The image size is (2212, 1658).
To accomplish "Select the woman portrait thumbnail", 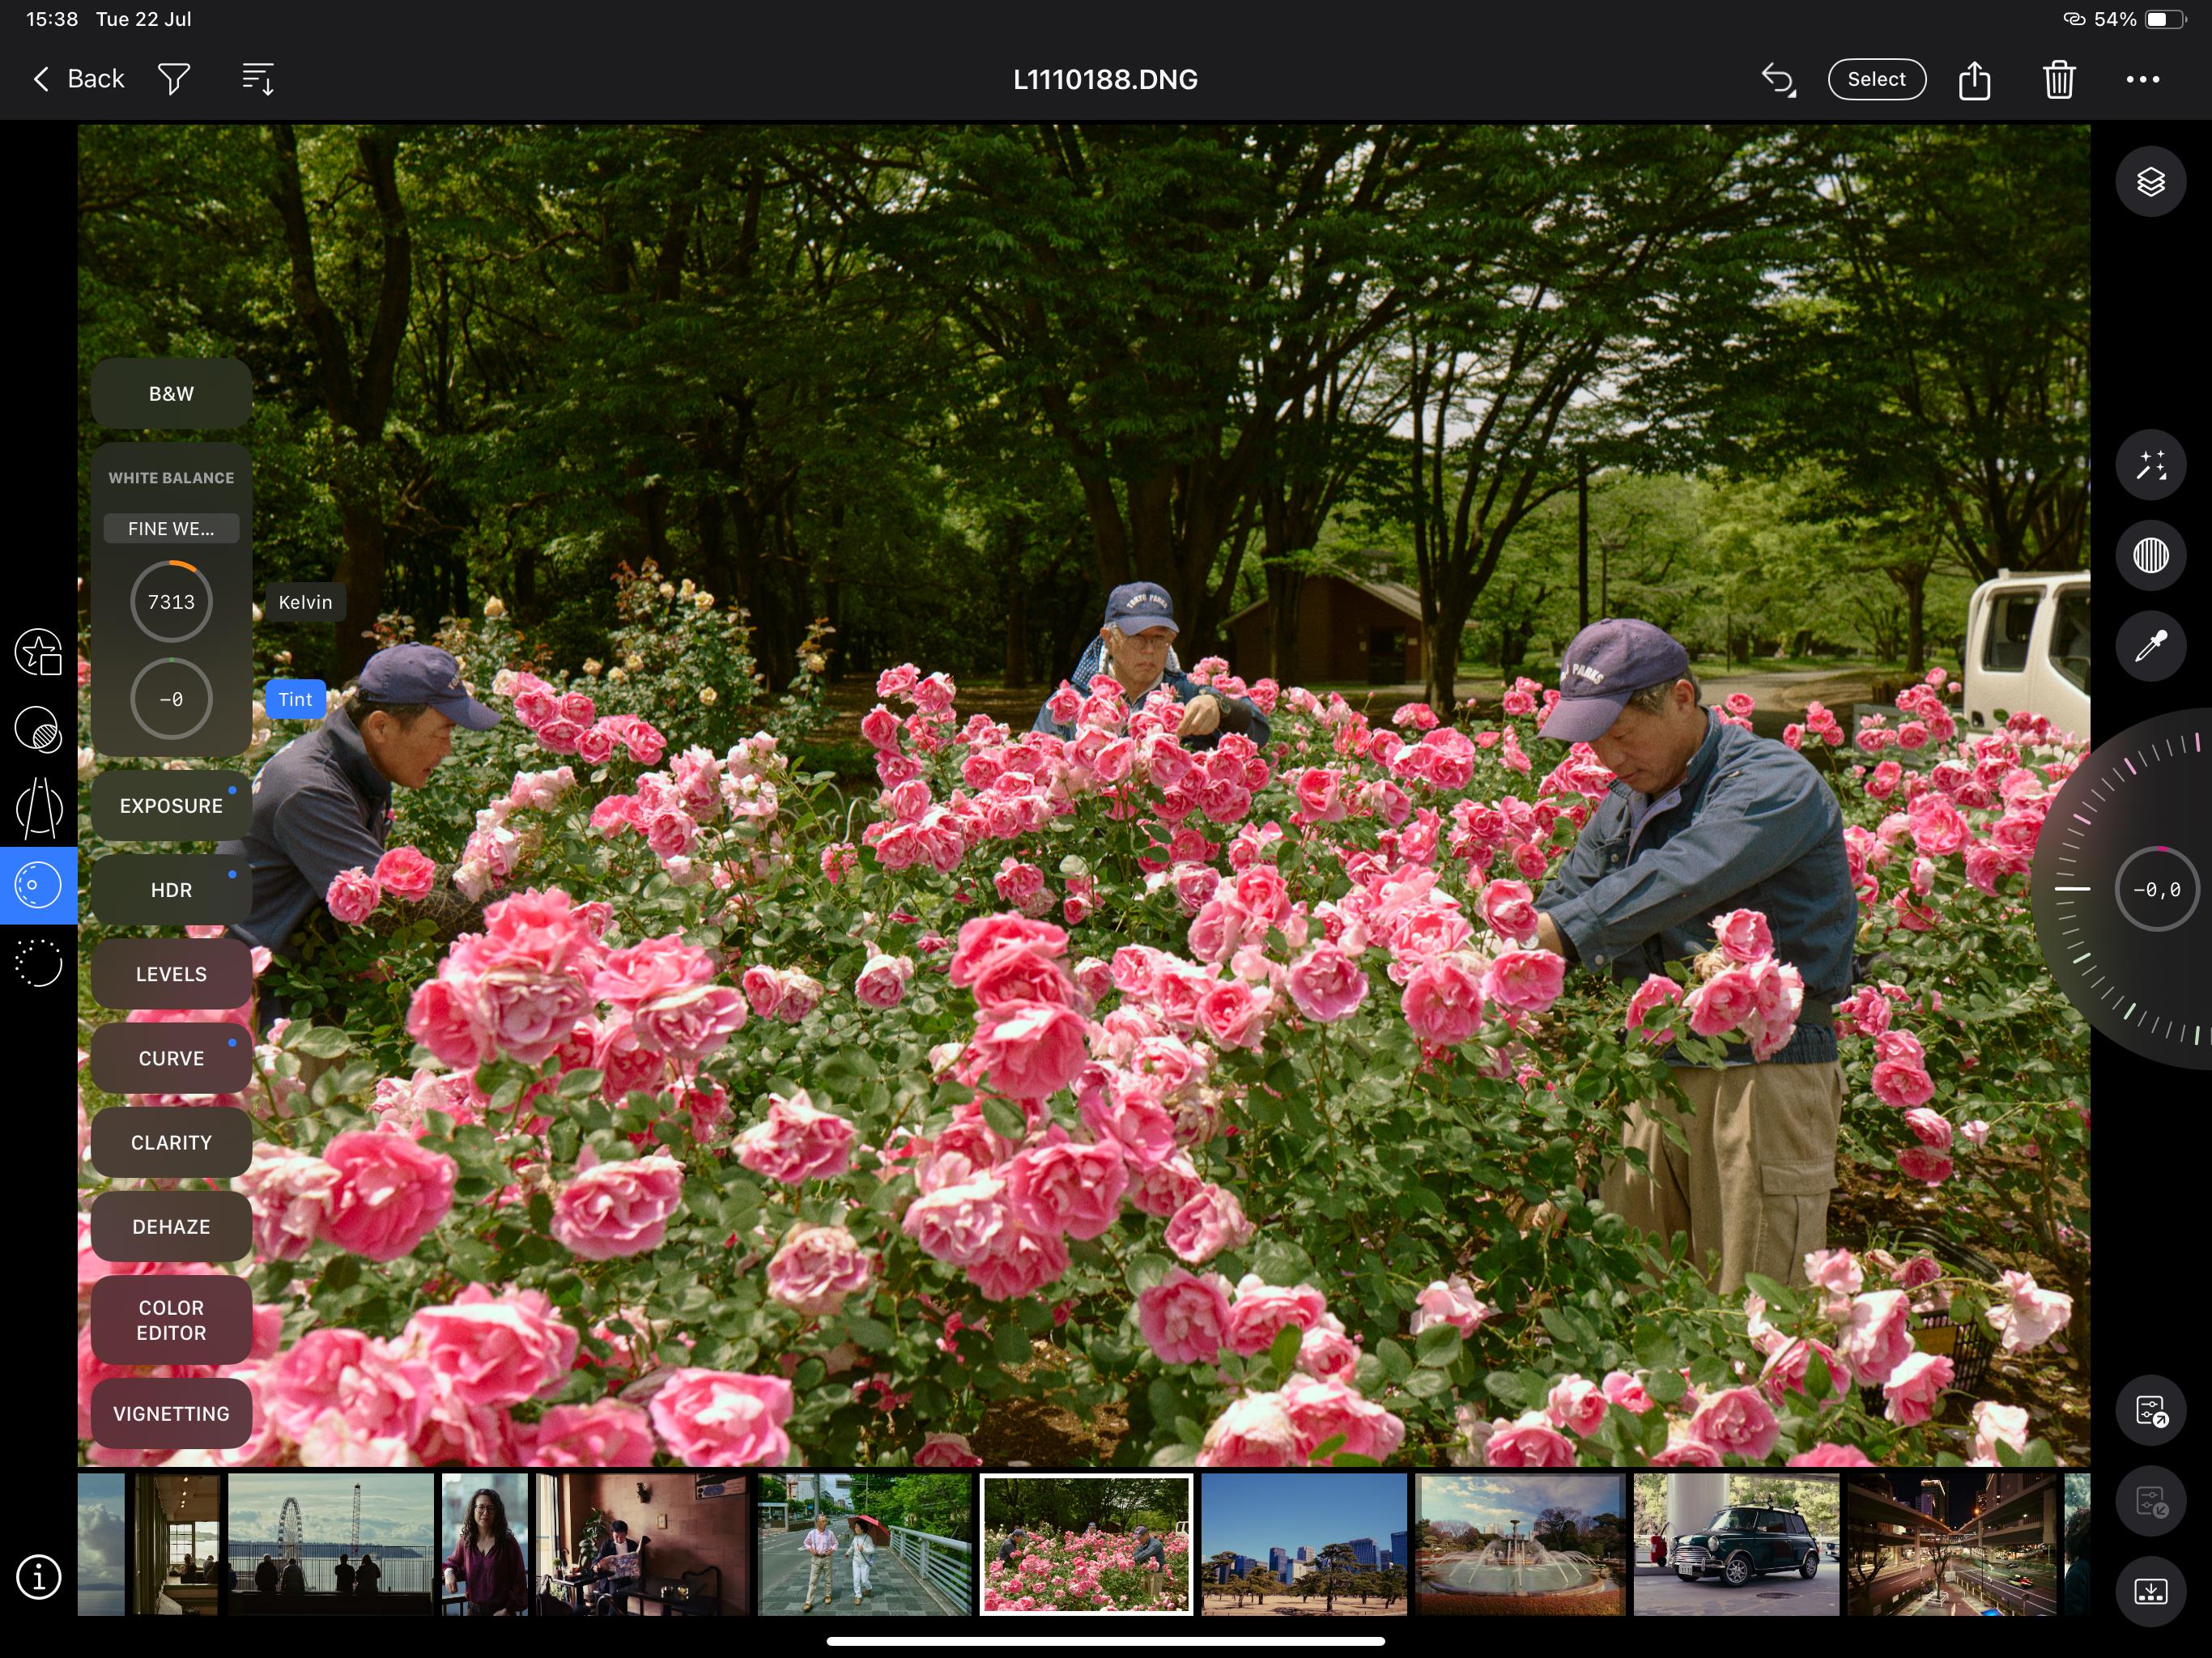I will [485, 1544].
